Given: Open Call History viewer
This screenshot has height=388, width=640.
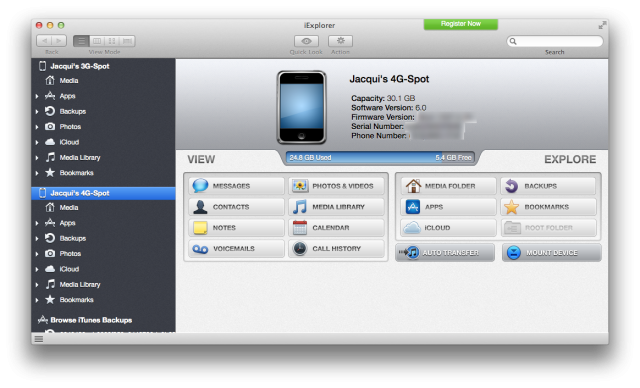Looking at the screenshot, I should click(x=336, y=248).
